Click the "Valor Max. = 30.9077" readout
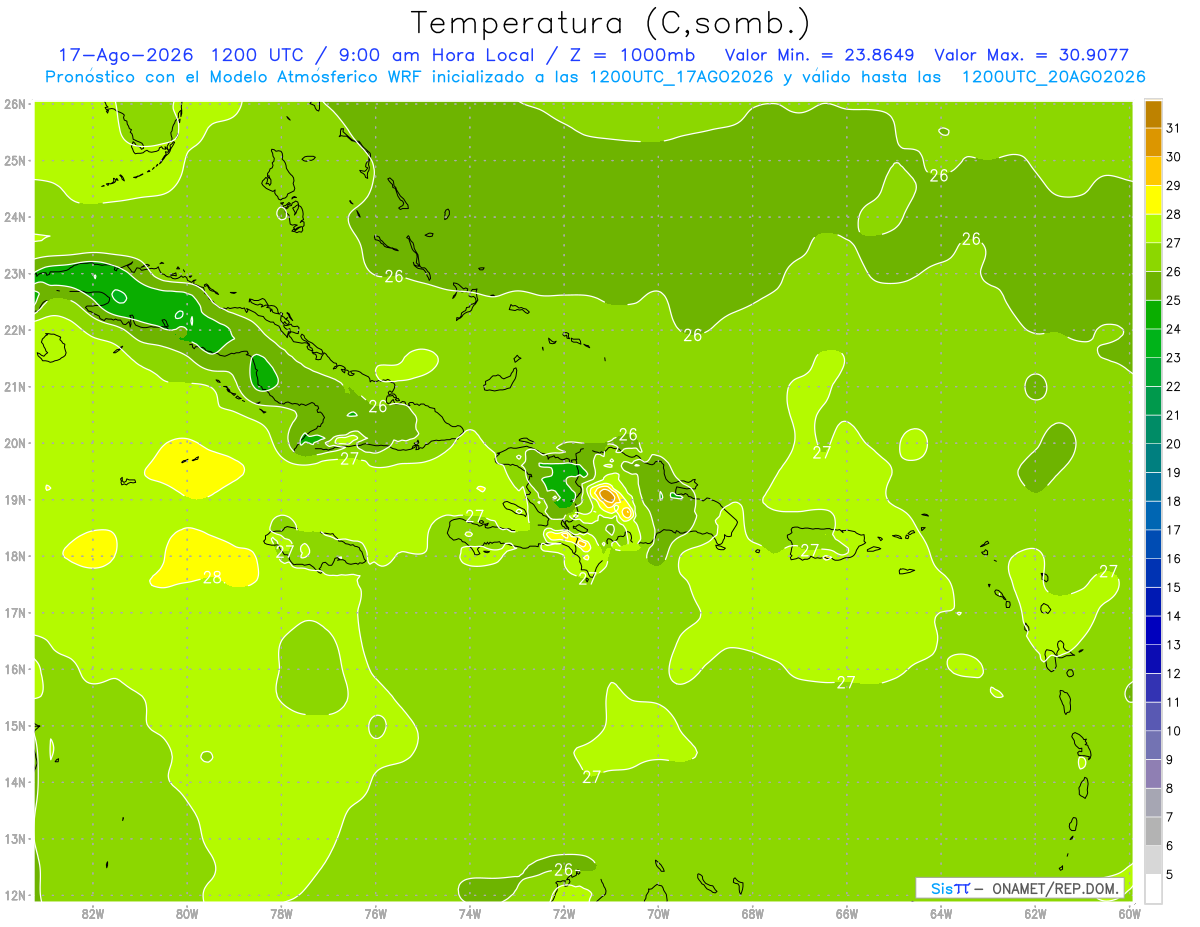Image resolution: width=1200 pixels, height=927 pixels. pyautogui.click(x=1031, y=55)
